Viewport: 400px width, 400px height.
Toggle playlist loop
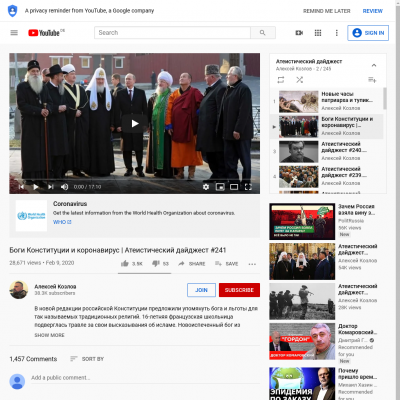(x=281, y=80)
